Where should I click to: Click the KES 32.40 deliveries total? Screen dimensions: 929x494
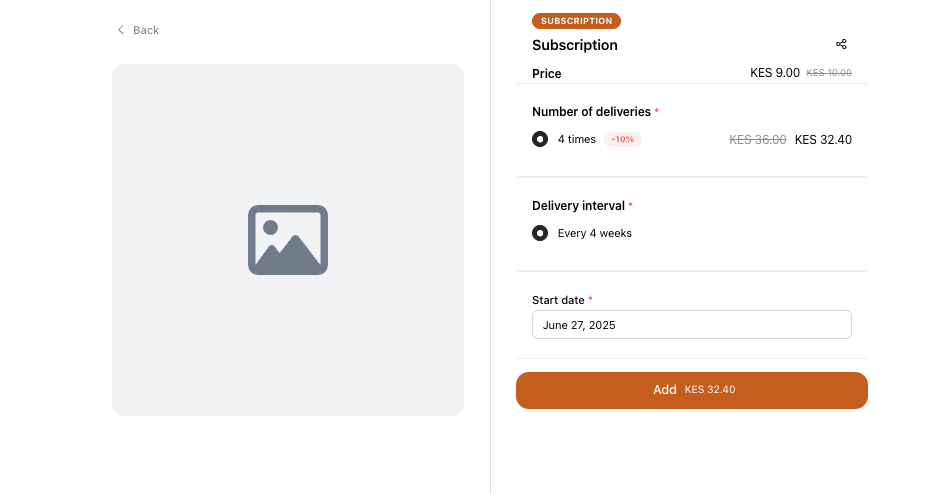click(x=823, y=140)
